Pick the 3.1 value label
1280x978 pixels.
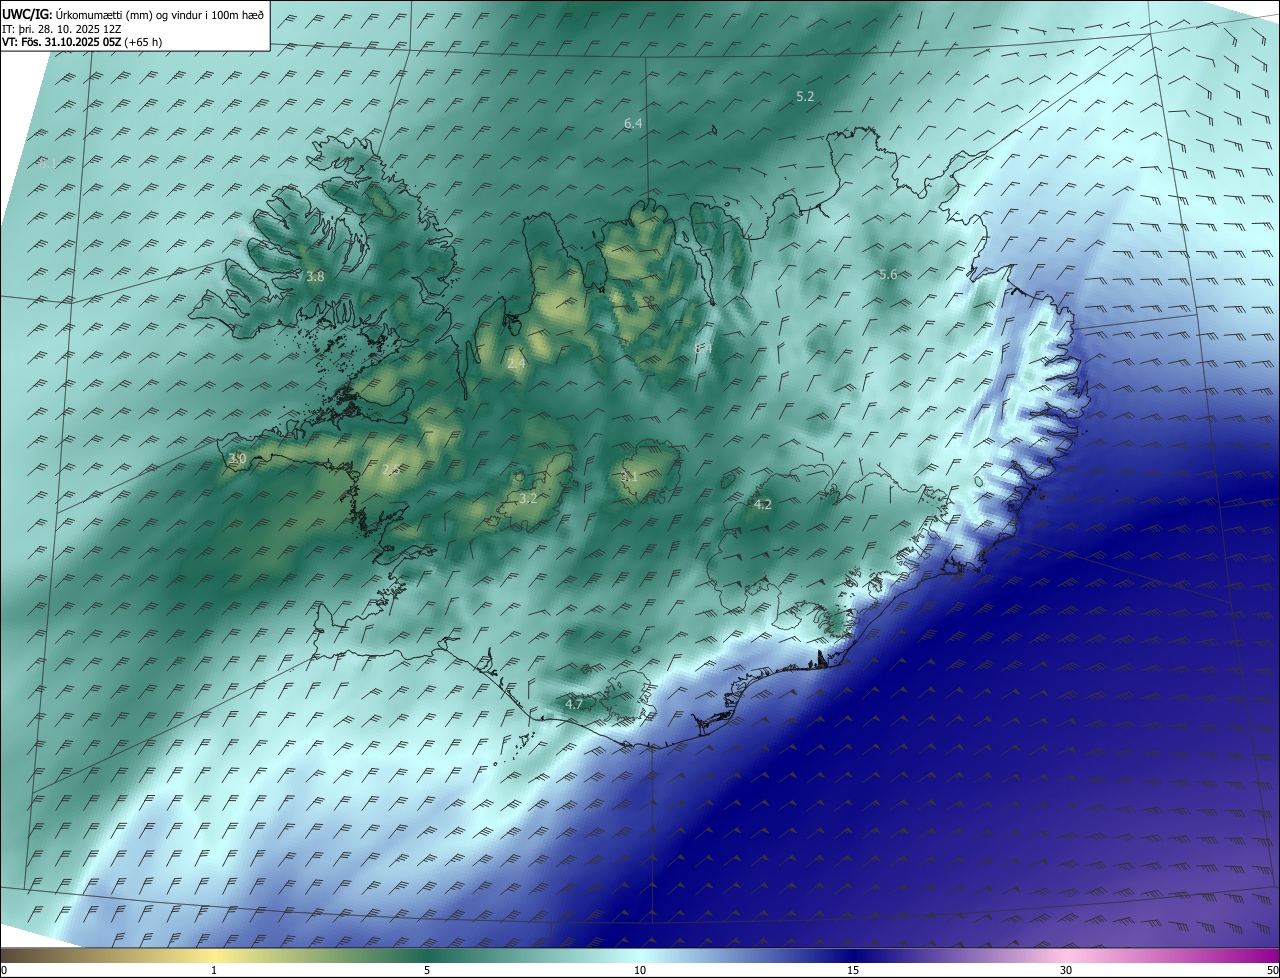(x=628, y=477)
